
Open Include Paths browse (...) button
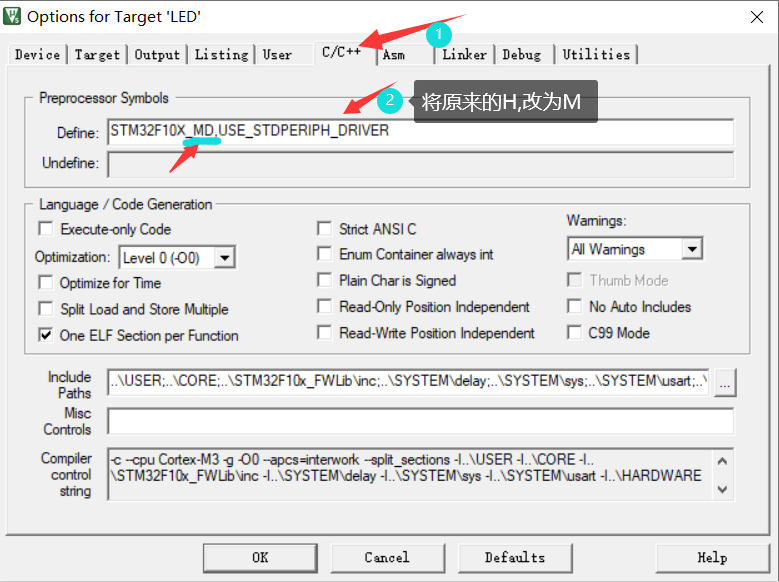click(x=725, y=383)
